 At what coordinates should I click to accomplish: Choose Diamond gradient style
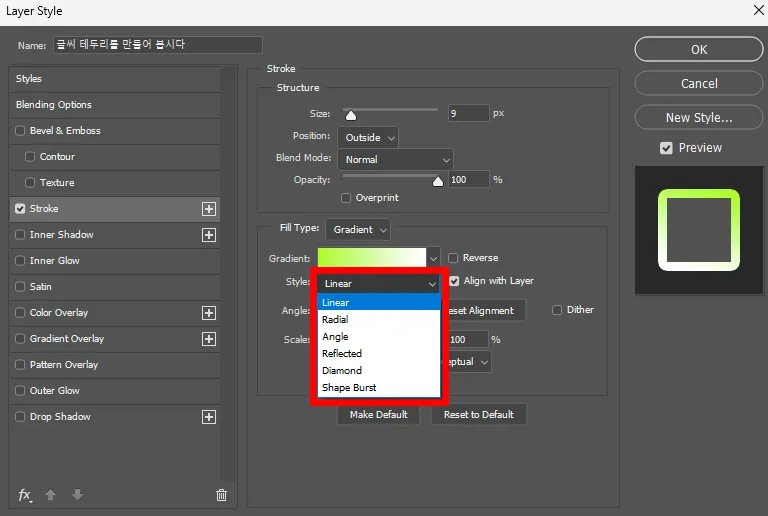click(380, 371)
